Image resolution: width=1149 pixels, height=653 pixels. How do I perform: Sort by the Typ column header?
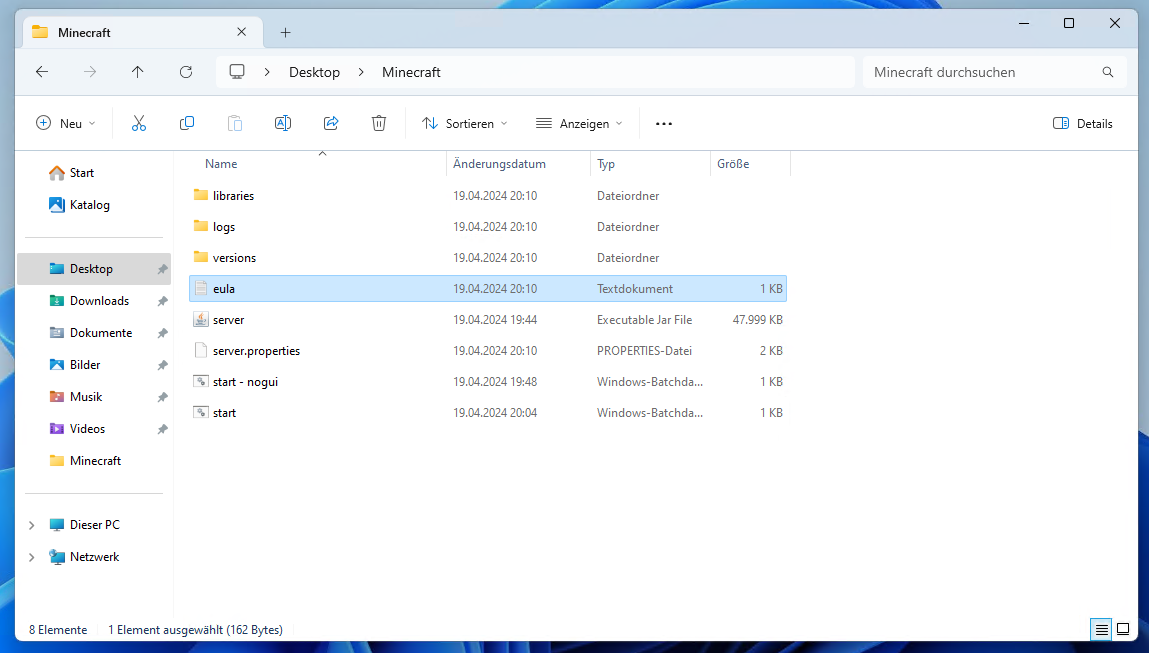coord(650,164)
